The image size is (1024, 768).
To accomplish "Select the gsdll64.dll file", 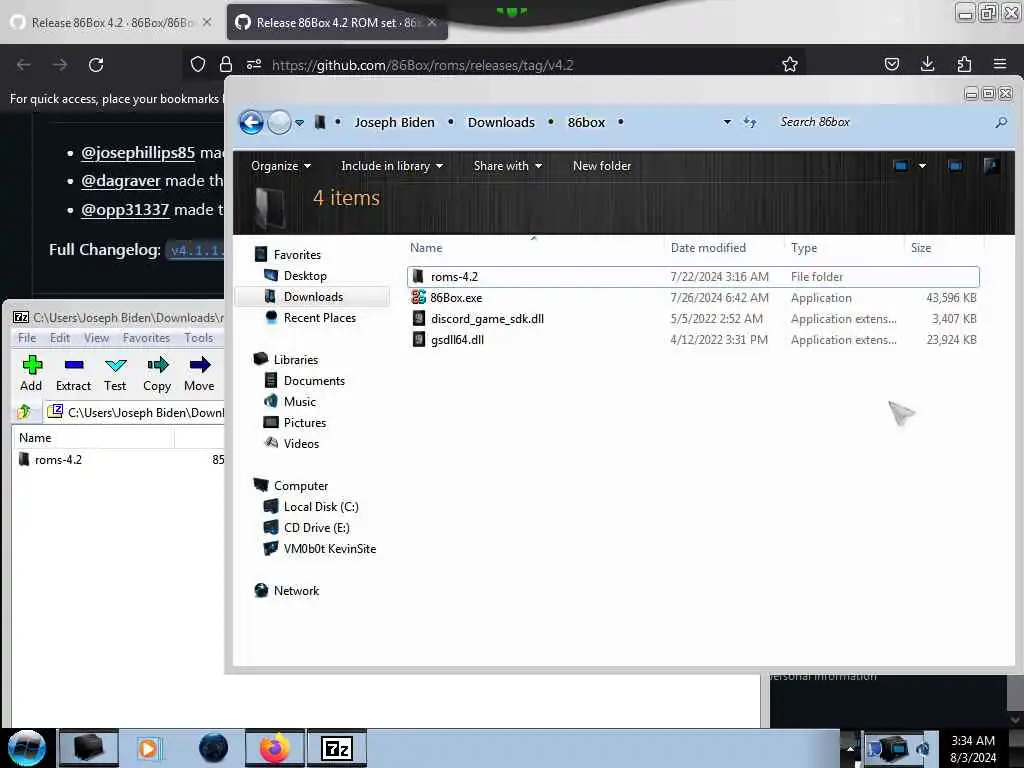I will point(693,340).
